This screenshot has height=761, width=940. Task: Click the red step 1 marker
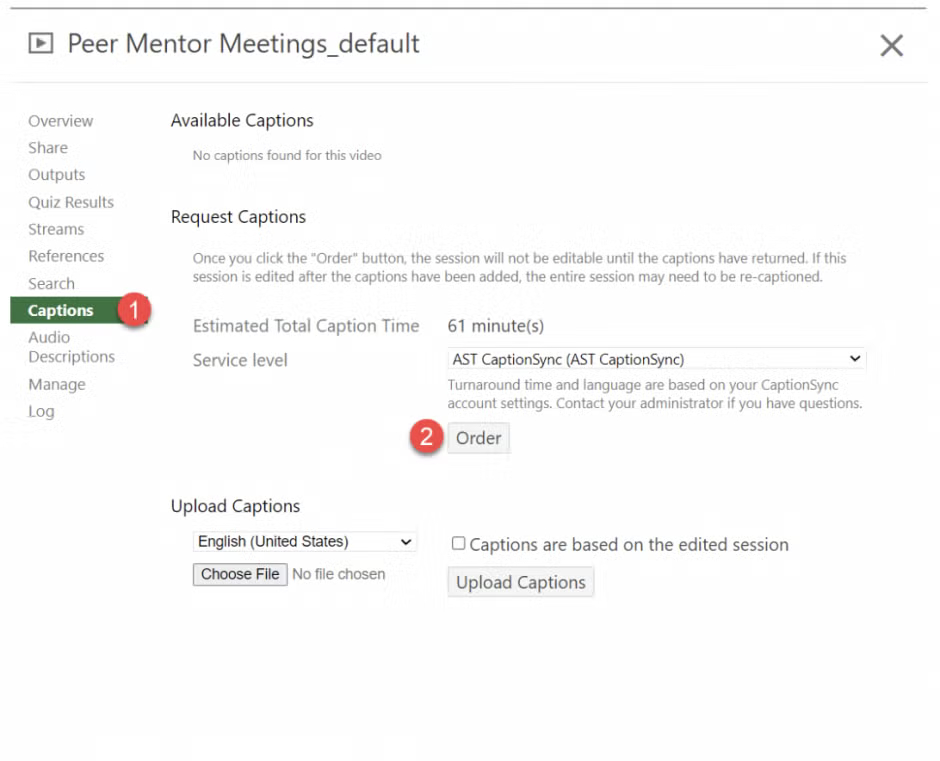click(132, 310)
